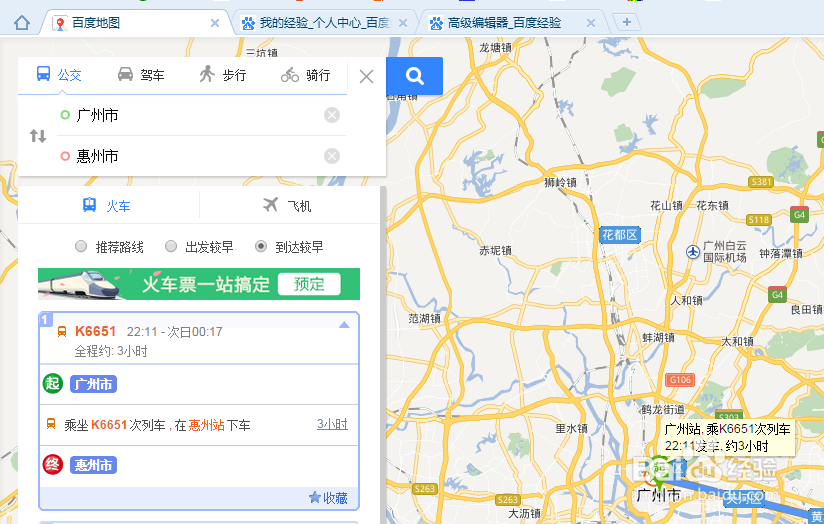The height and width of the screenshot is (524, 824).
Task: Close the route planning panel
Action: [366, 77]
